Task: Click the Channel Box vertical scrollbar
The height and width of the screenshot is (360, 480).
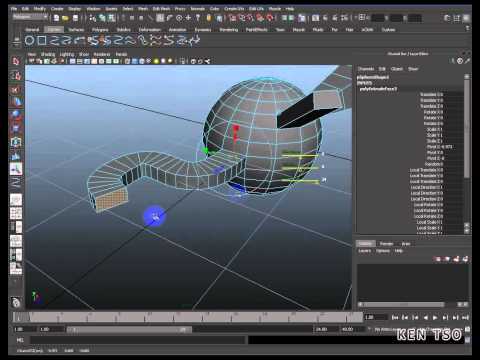Action: [467, 128]
